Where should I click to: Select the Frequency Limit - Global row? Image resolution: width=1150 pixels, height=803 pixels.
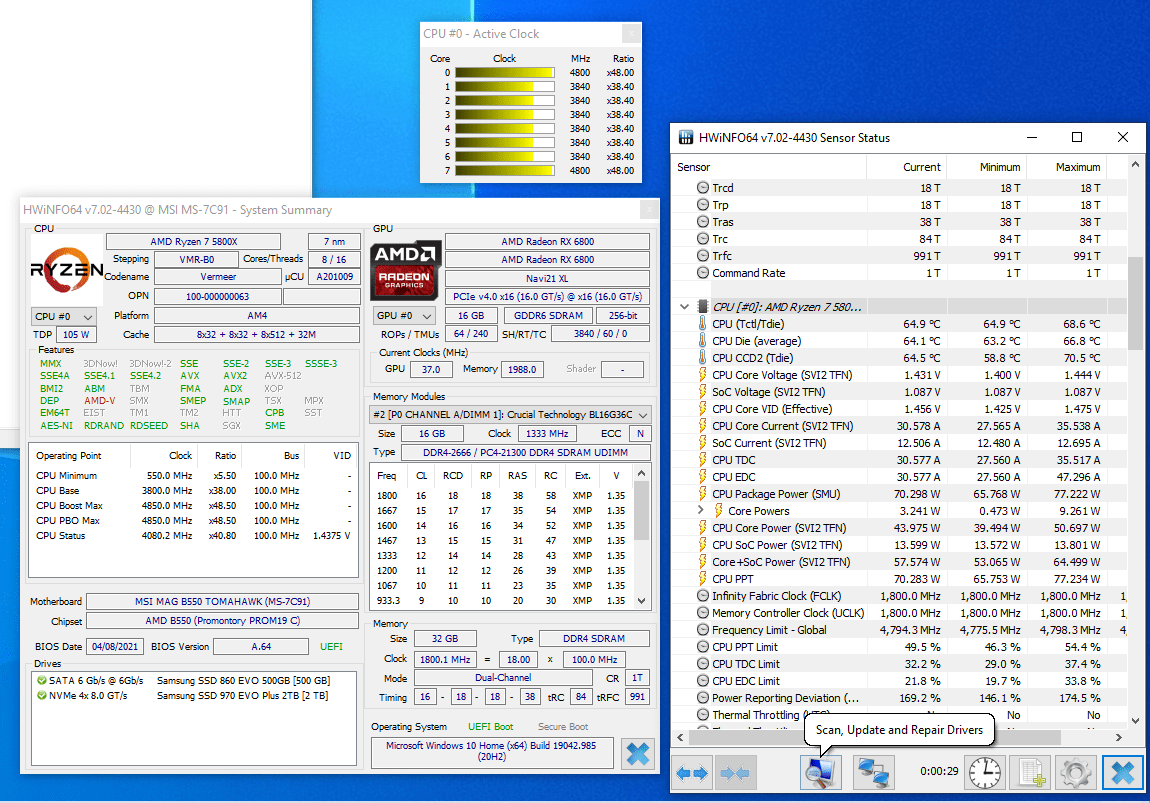(899, 630)
